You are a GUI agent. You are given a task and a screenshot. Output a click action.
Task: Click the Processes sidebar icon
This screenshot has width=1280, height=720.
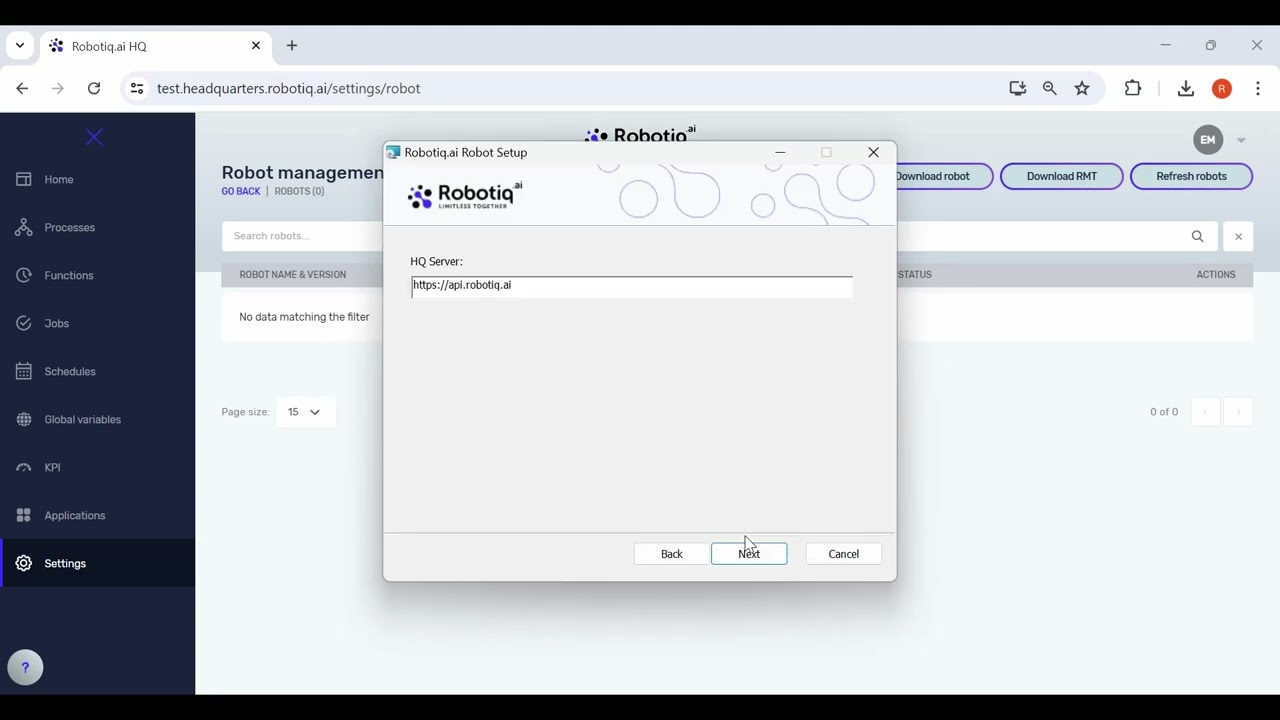point(24,228)
